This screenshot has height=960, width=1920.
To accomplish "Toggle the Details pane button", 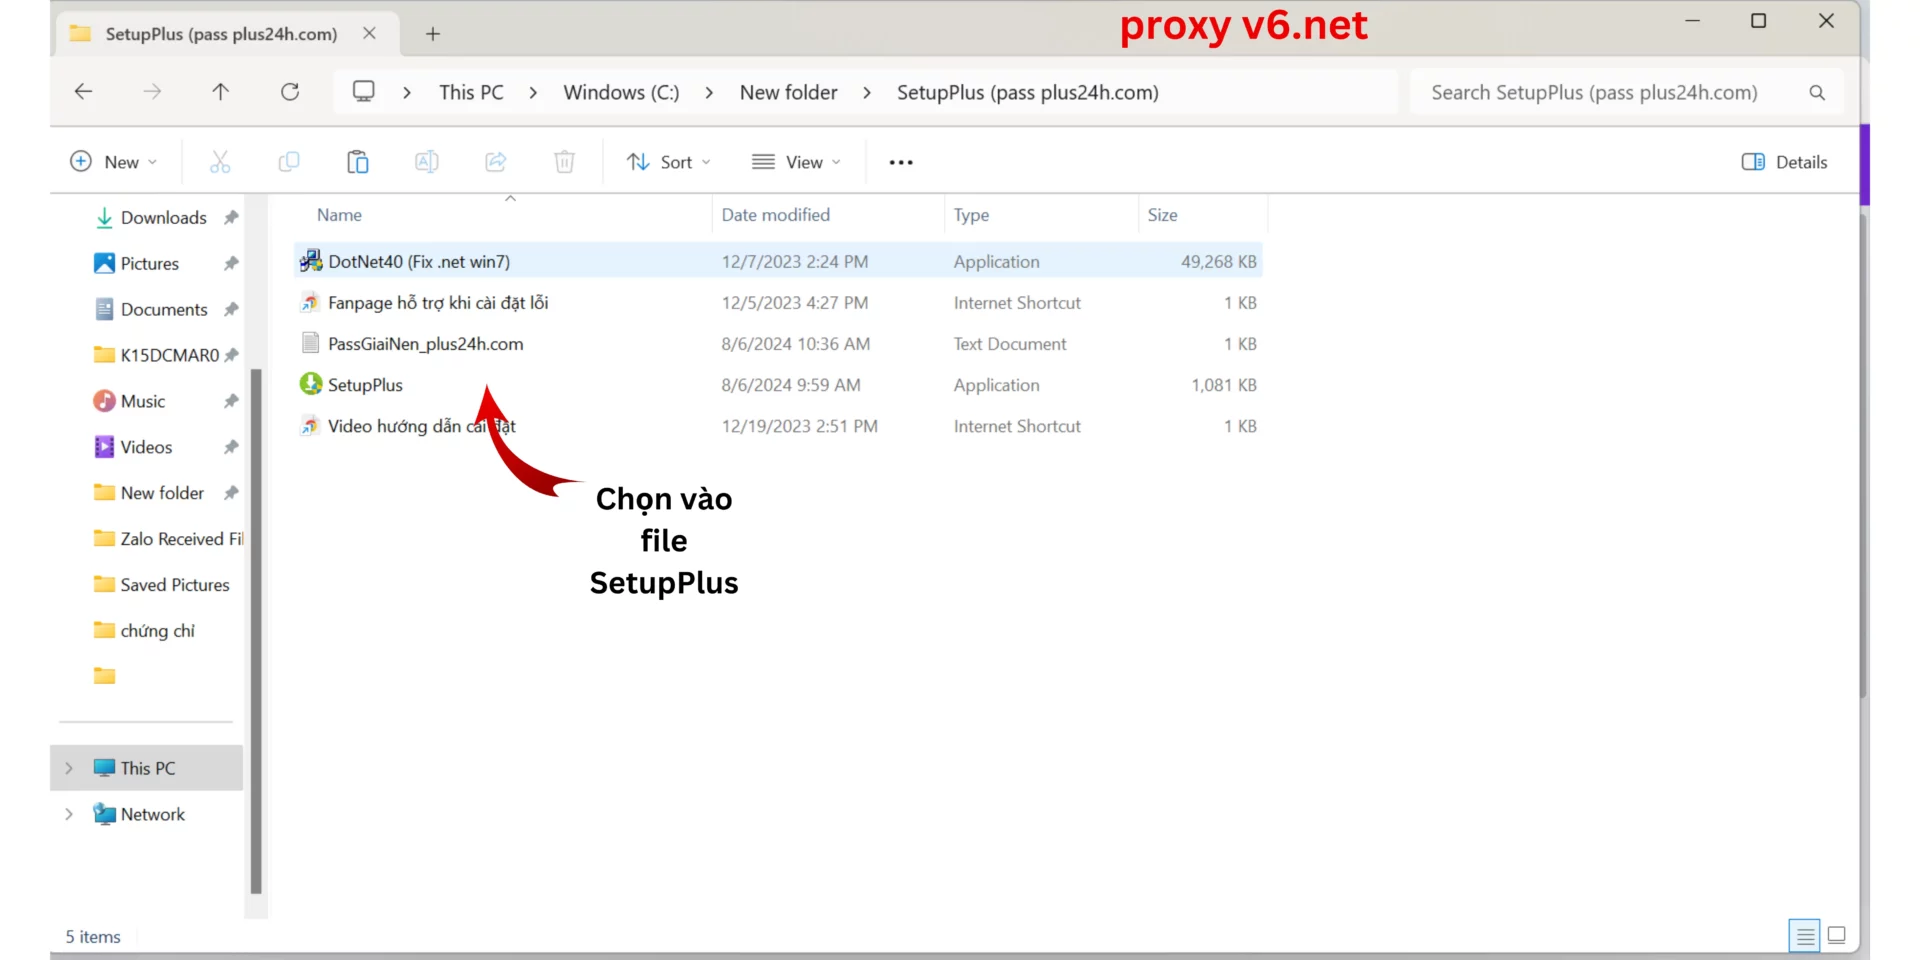I will pyautogui.click(x=1785, y=162).
